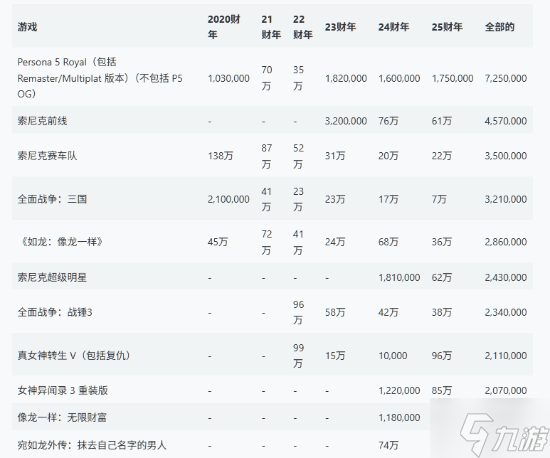Select the 2,860,000 total
This screenshot has width=550, height=458.
(506, 242)
